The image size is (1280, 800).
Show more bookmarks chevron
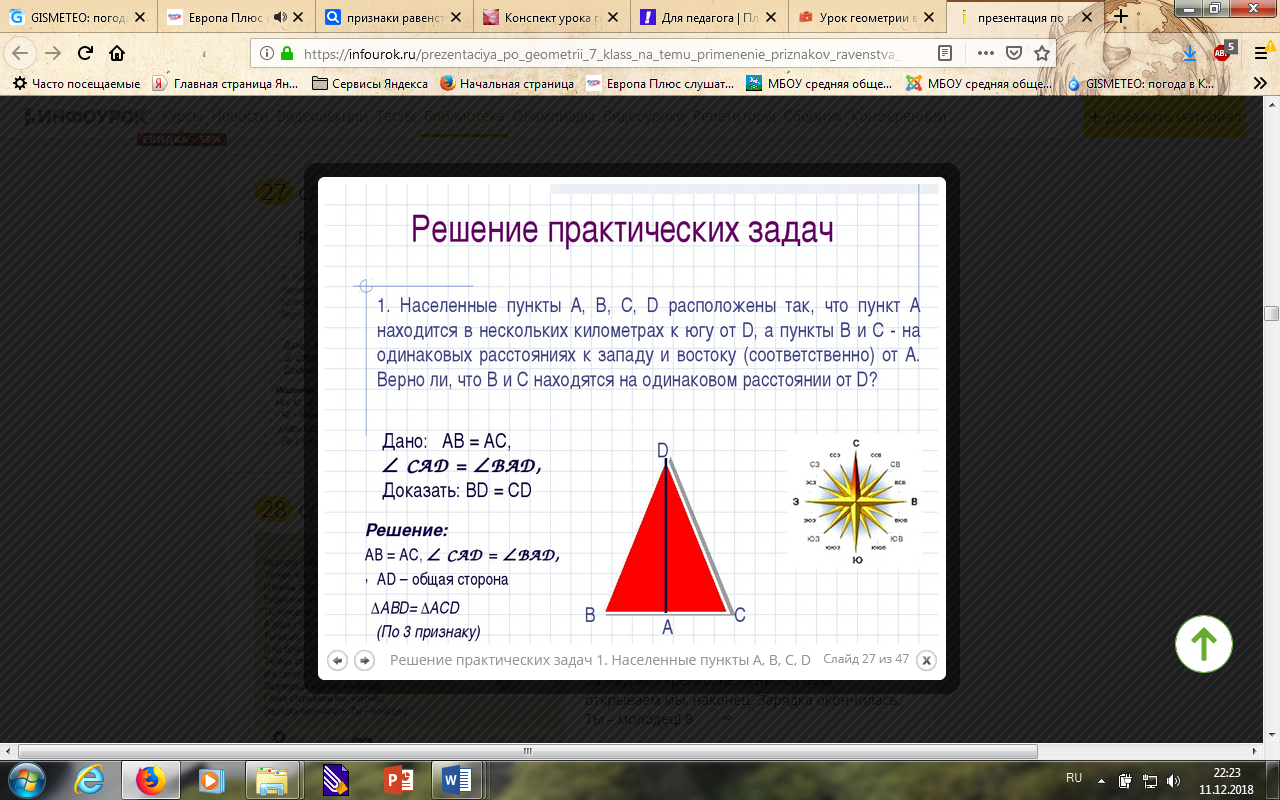click(x=1260, y=84)
